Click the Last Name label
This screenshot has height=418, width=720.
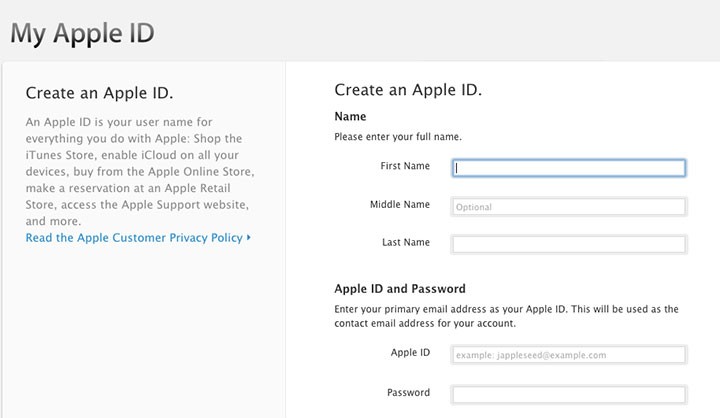(x=406, y=242)
